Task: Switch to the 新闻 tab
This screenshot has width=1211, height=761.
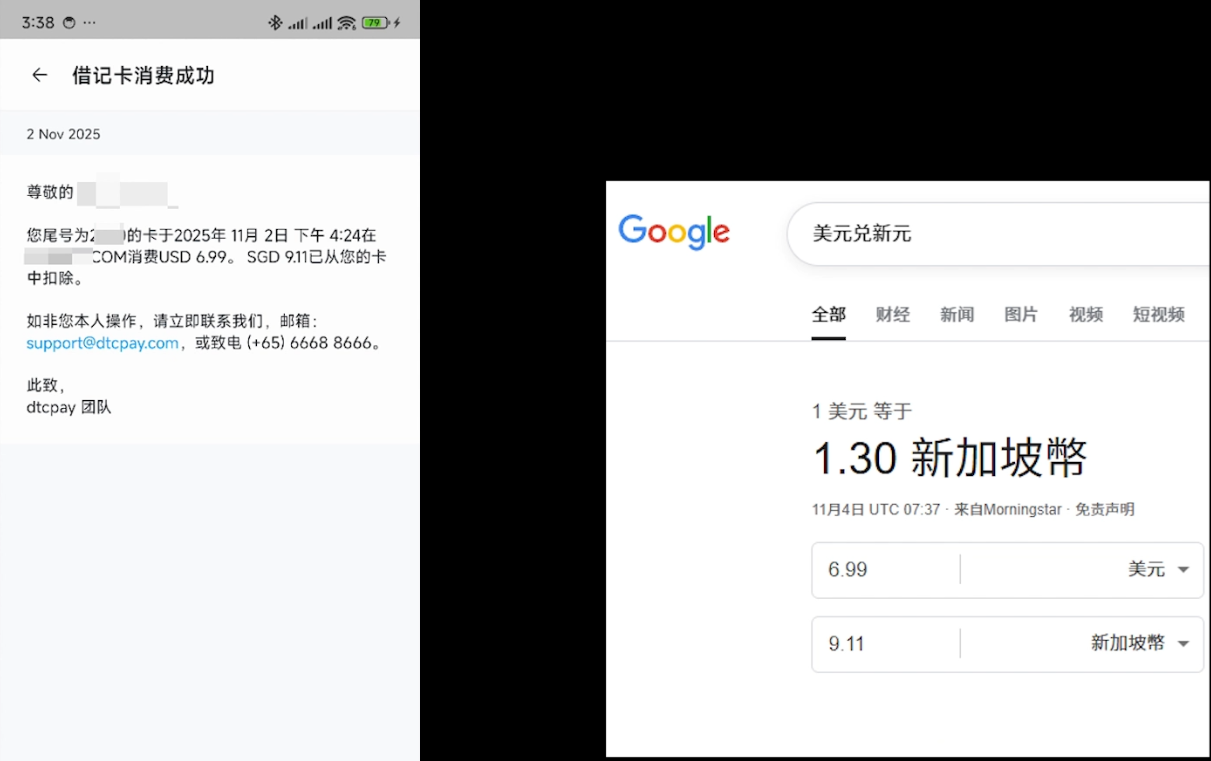Action: tap(957, 314)
